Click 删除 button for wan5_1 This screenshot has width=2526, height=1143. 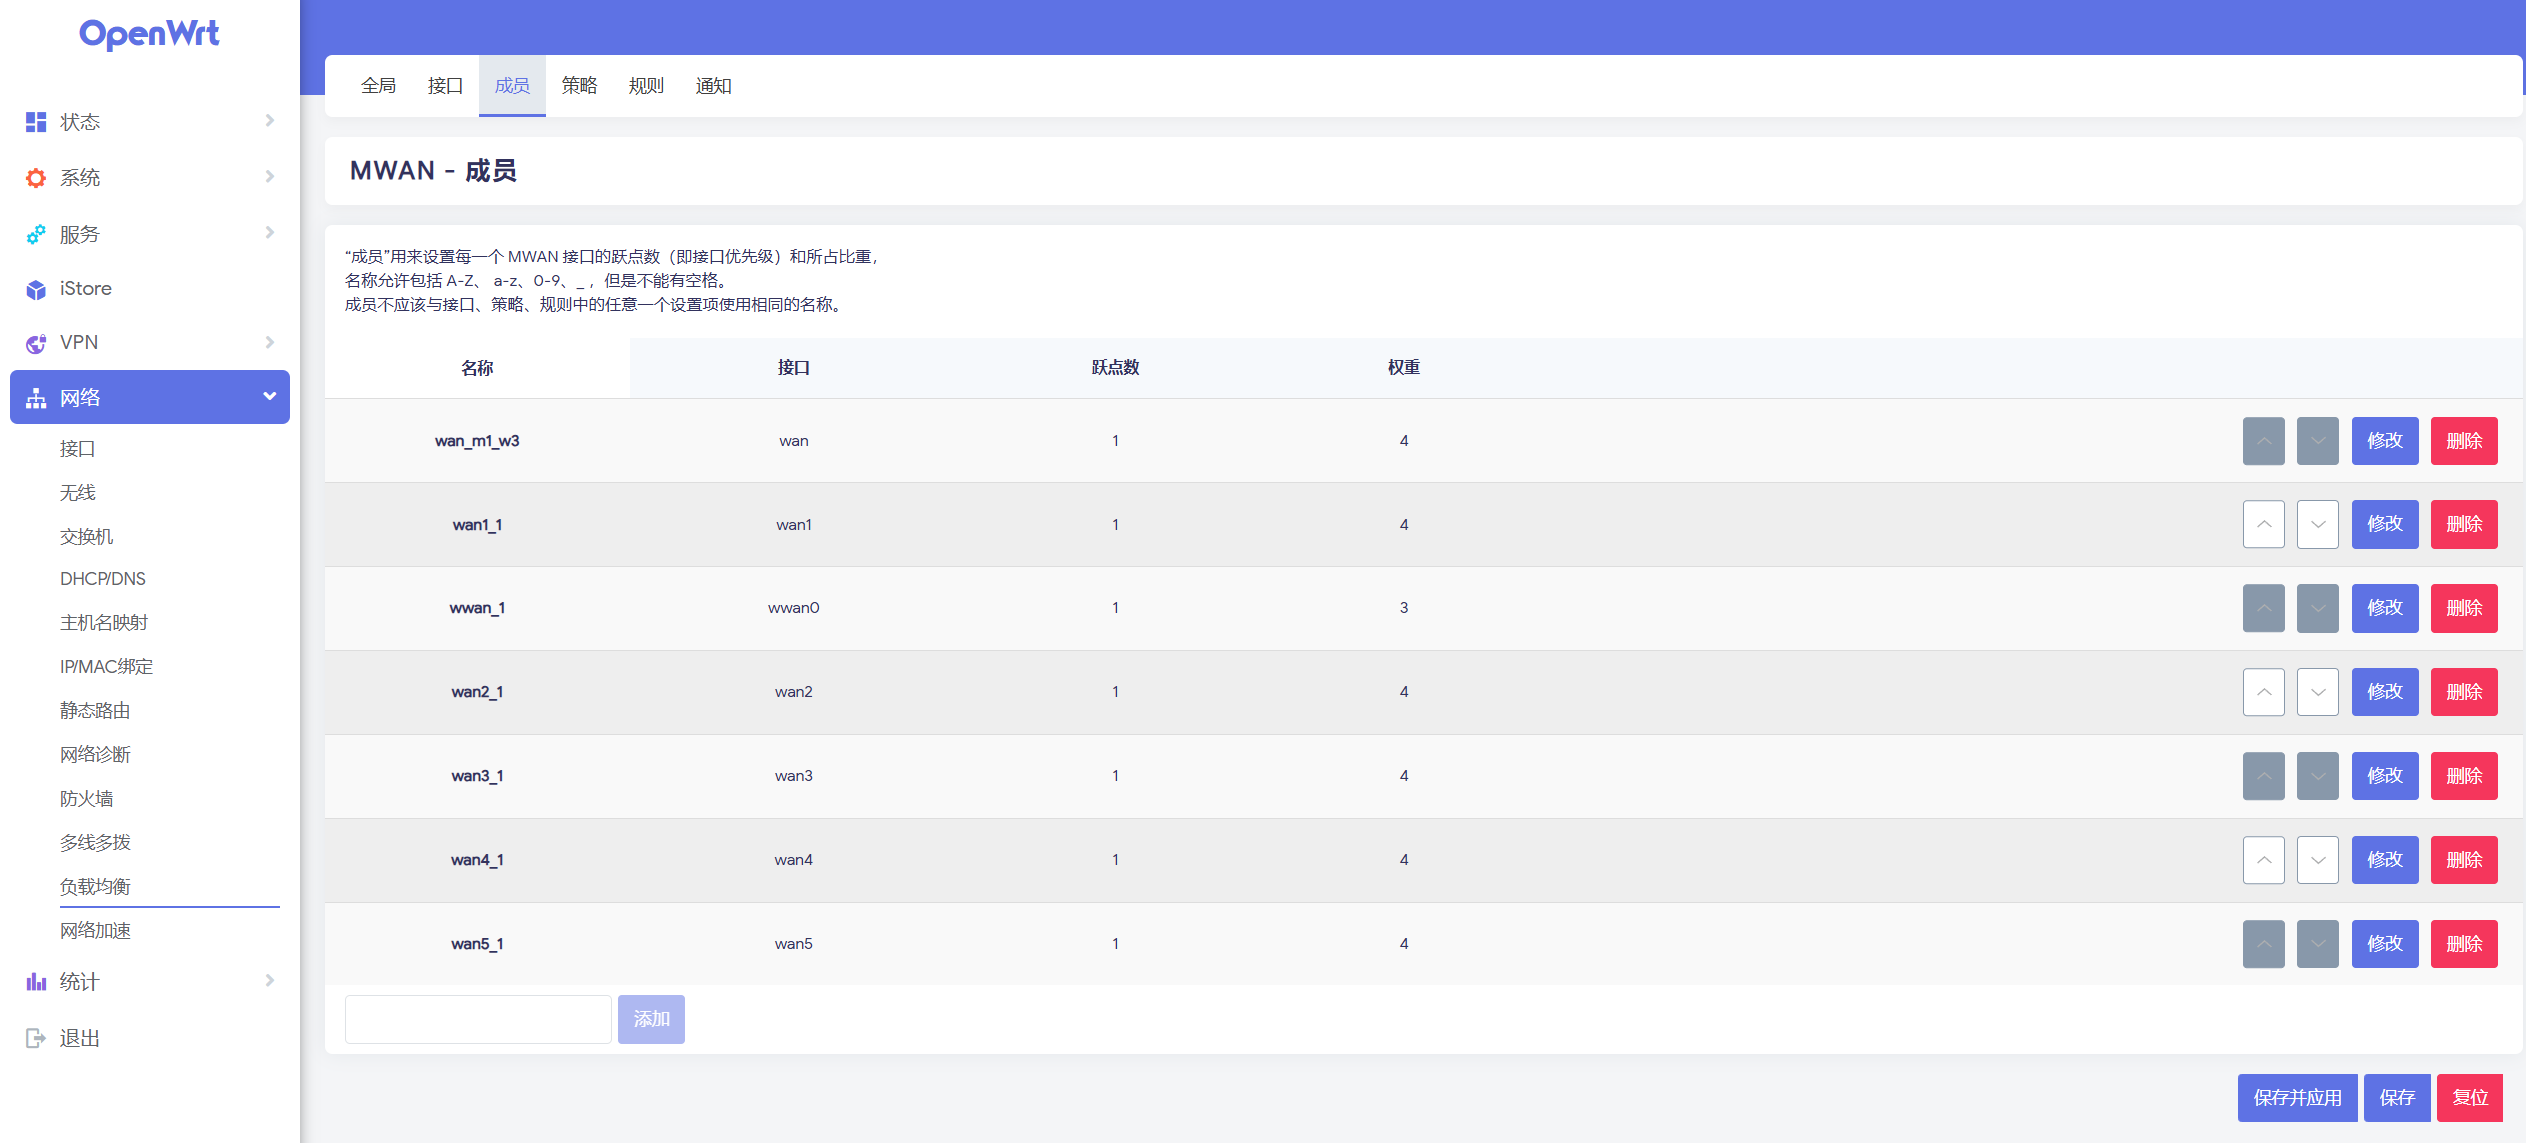[2463, 944]
